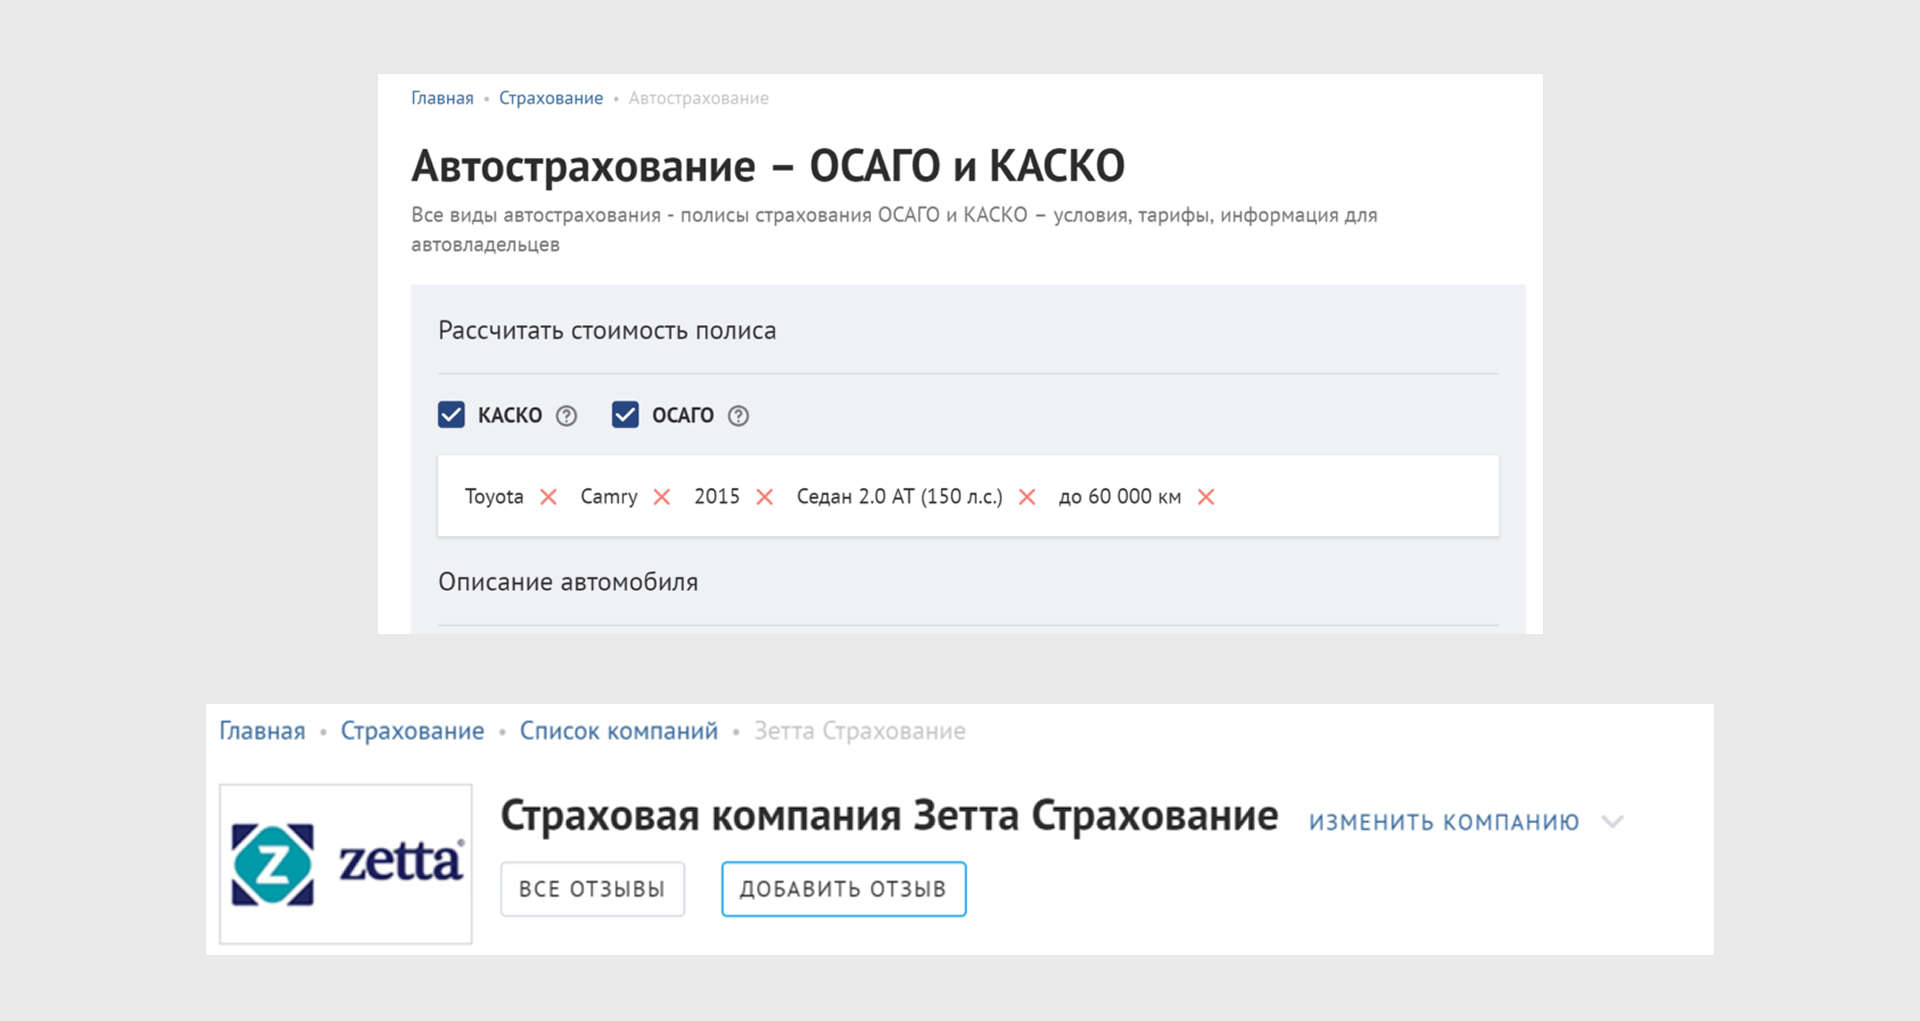Click the Добавить отзыв button
This screenshot has width=1920, height=1021.
pyautogui.click(x=844, y=889)
